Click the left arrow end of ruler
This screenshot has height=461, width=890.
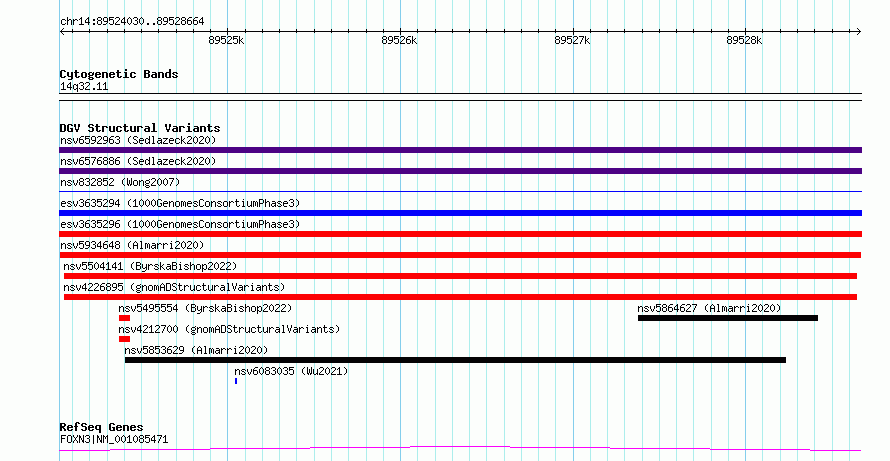(x=62, y=32)
